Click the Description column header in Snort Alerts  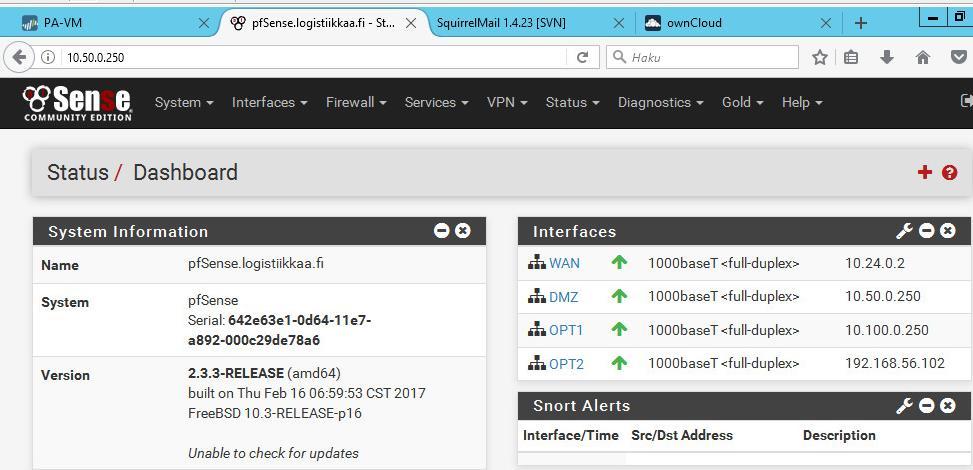tap(839, 435)
